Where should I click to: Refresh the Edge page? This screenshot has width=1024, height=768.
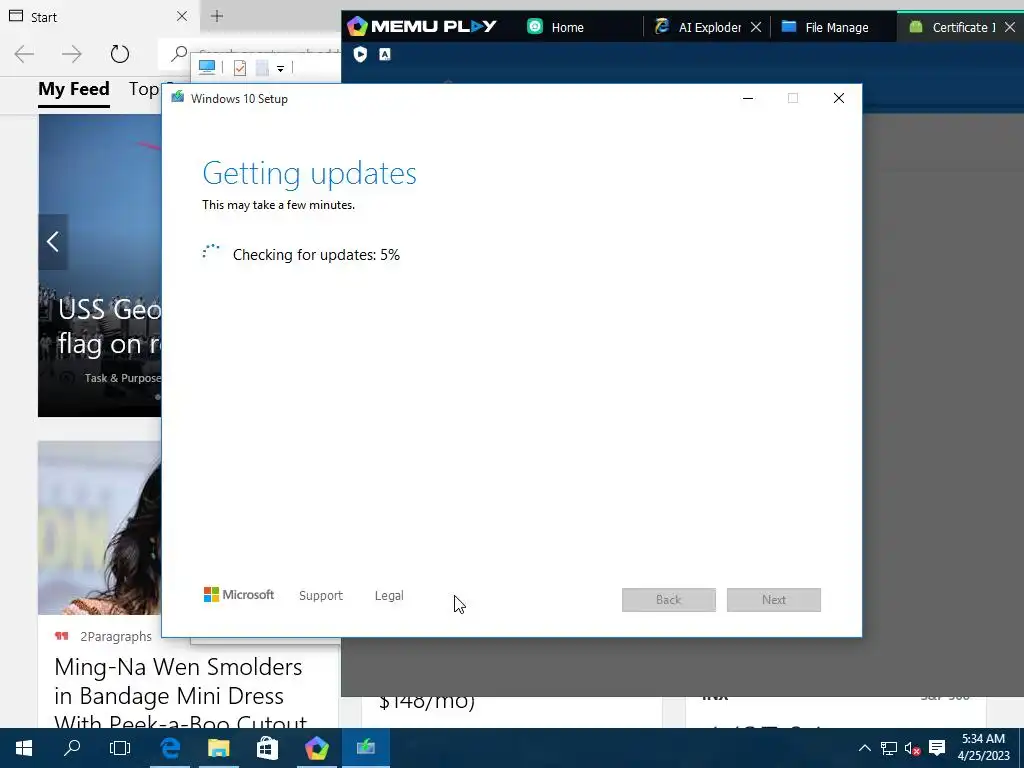(x=120, y=54)
